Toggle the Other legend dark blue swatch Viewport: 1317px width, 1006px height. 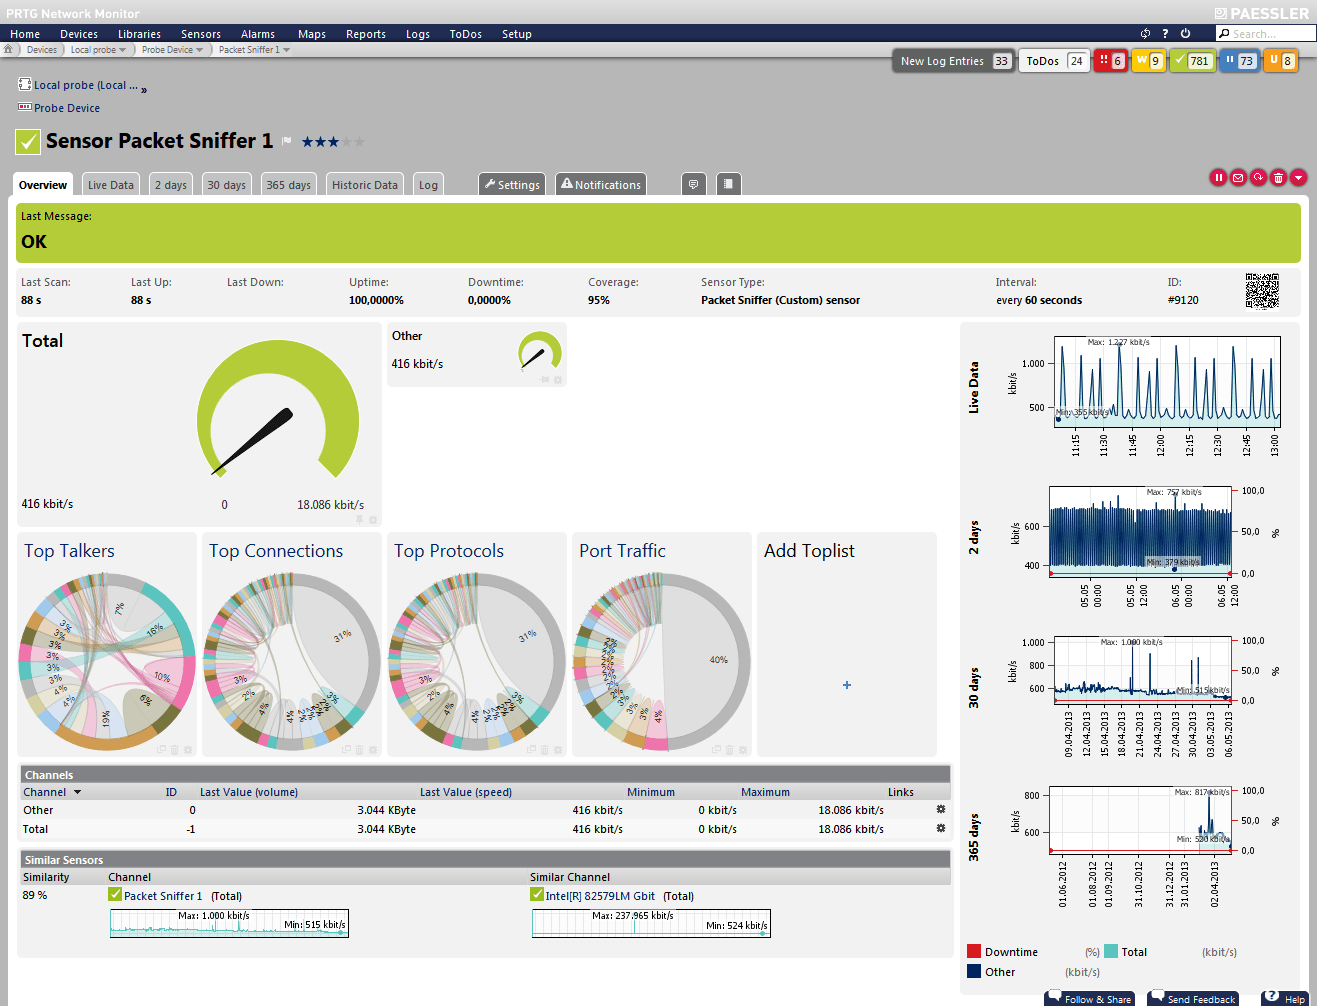pyautogui.click(x=974, y=971)
